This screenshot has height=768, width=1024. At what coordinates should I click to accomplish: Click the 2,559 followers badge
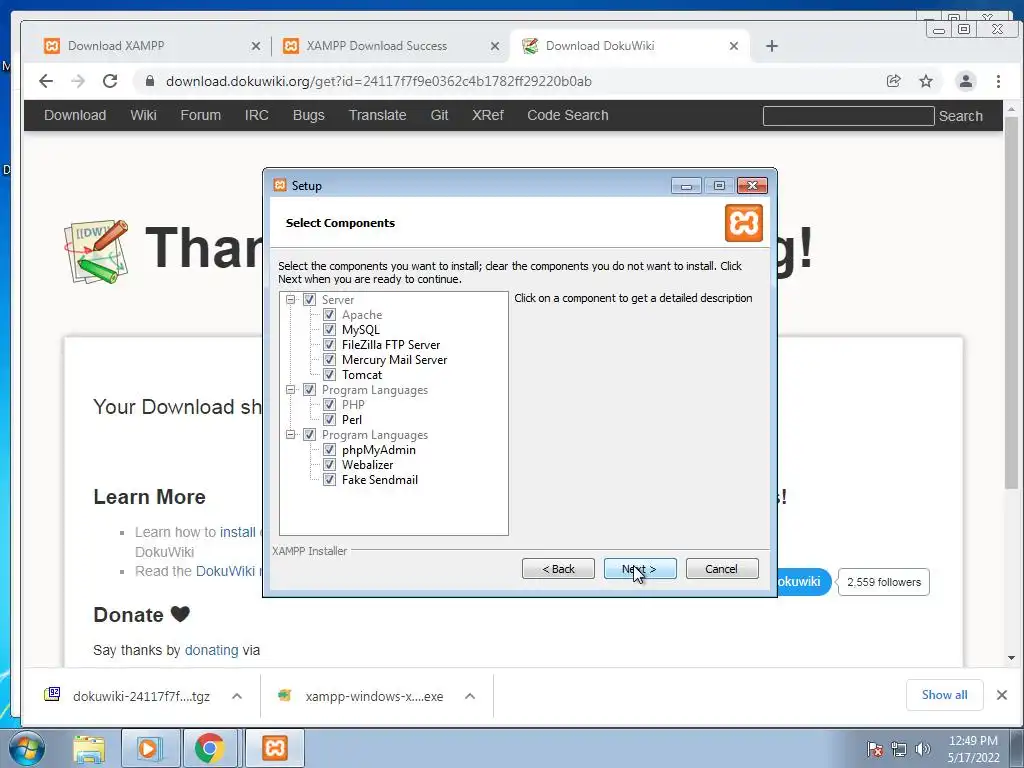pyautogui.click(x=884, y=582)
